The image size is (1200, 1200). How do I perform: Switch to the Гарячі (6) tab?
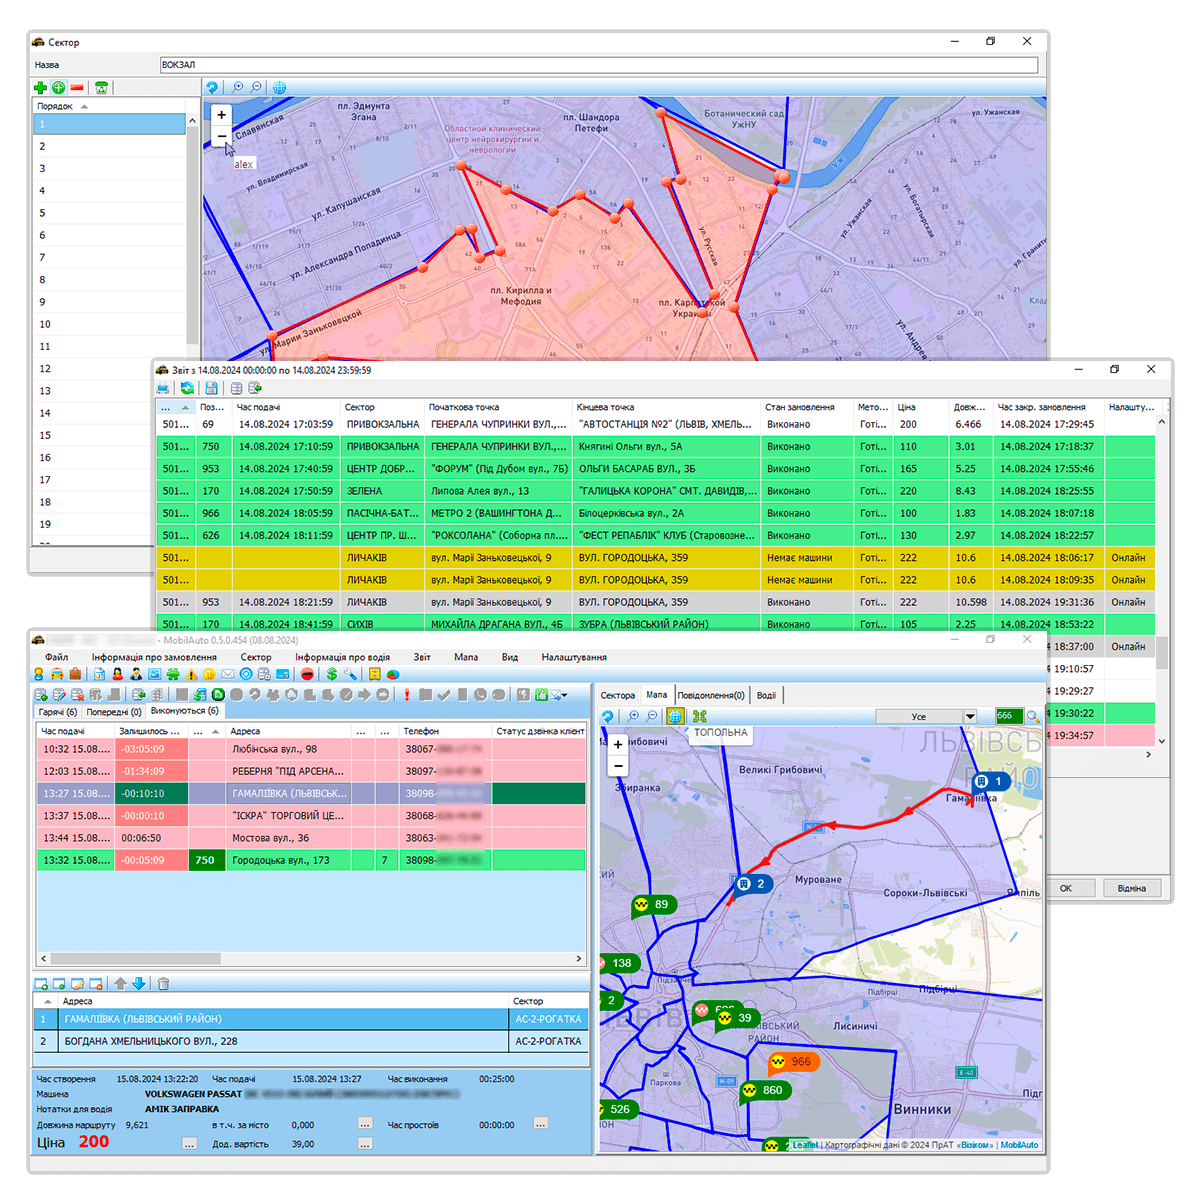(58, 711)
